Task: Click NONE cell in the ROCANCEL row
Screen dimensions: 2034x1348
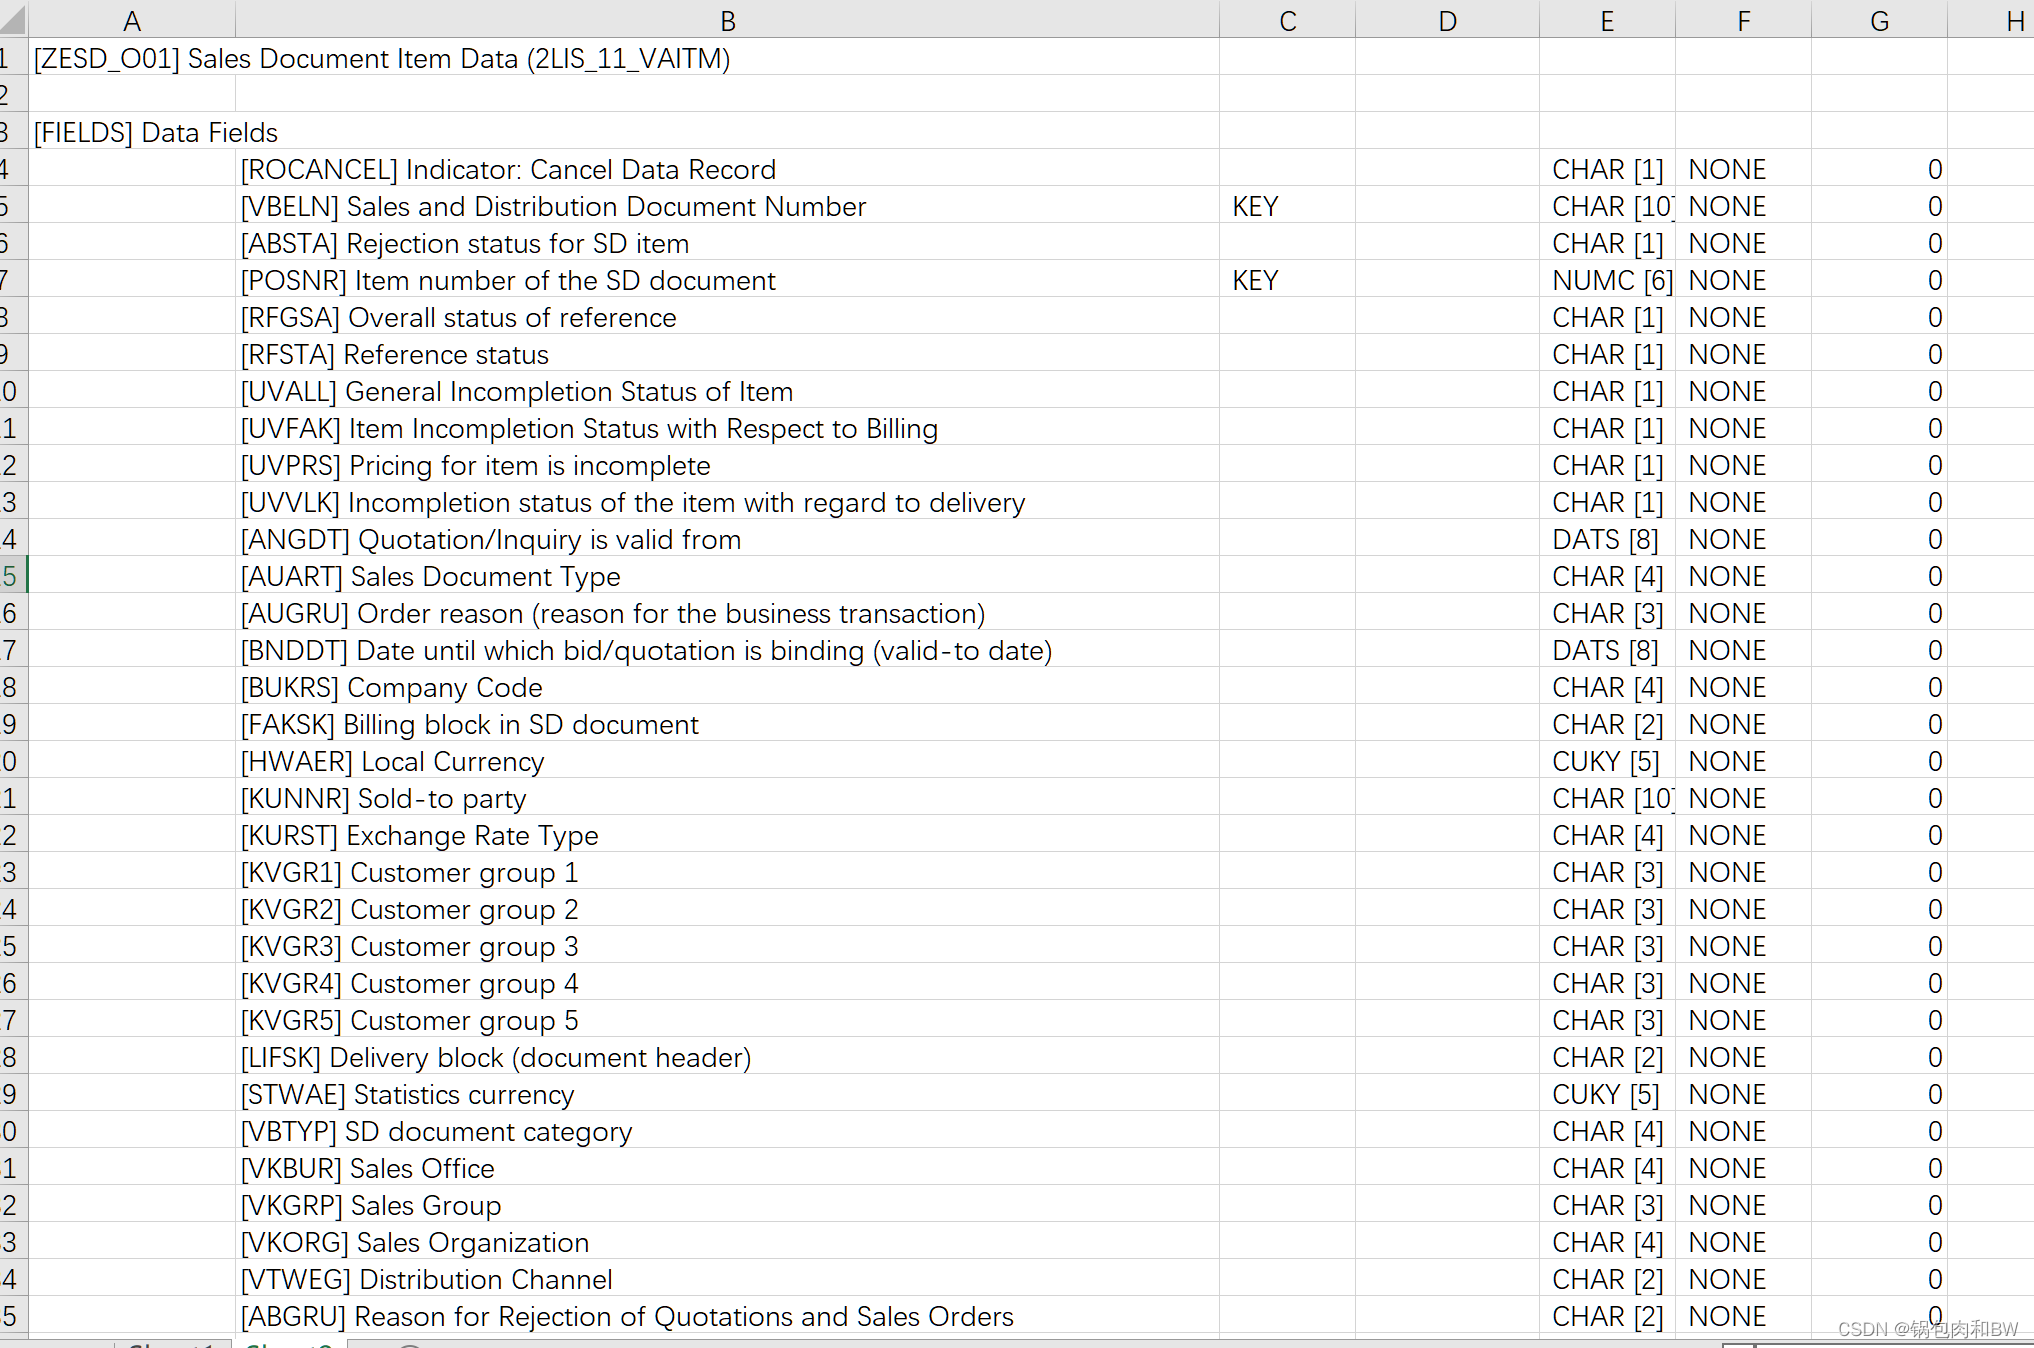Action: click(x=1727, y=169)
